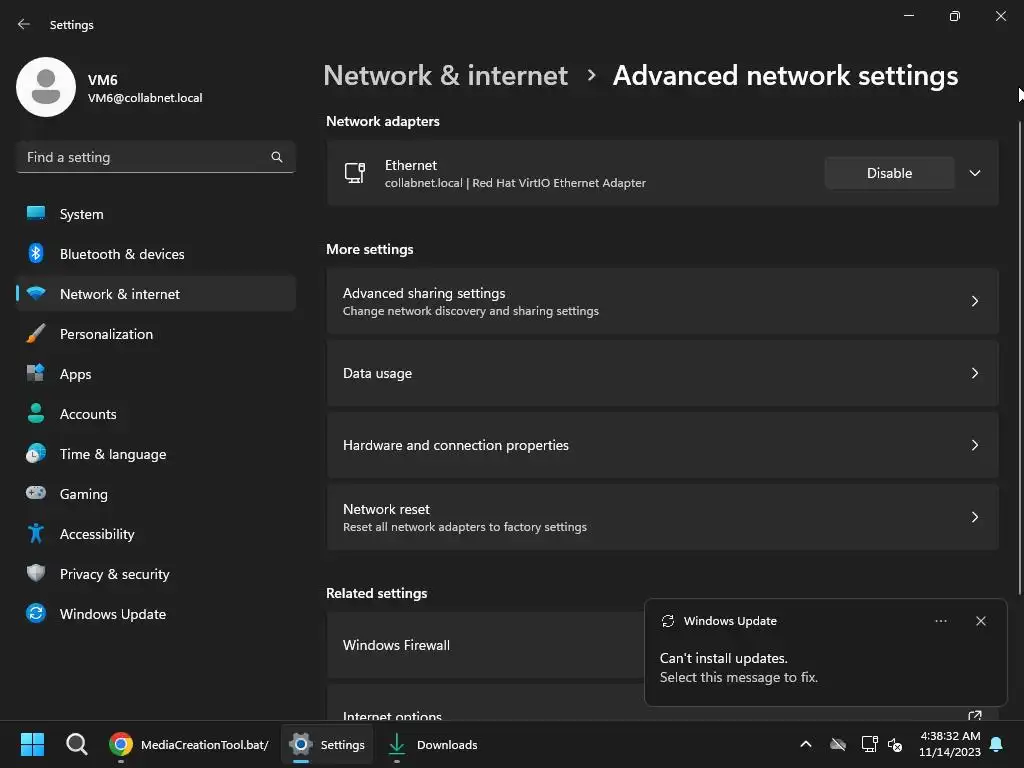Disable the Ethernet adapter

(889, 173)
